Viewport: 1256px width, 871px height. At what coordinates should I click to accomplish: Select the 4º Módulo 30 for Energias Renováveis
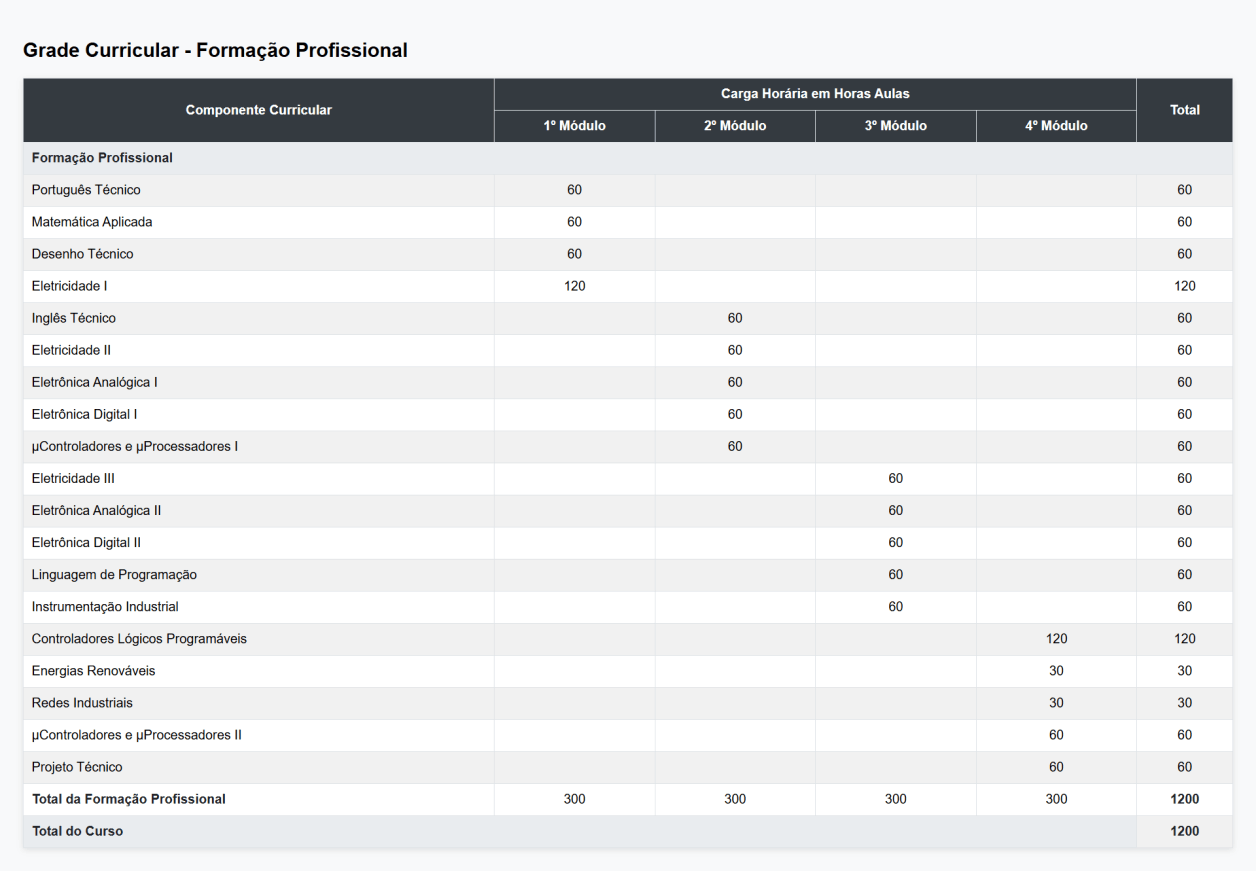pyautogui.click(x=1056, y=670)
